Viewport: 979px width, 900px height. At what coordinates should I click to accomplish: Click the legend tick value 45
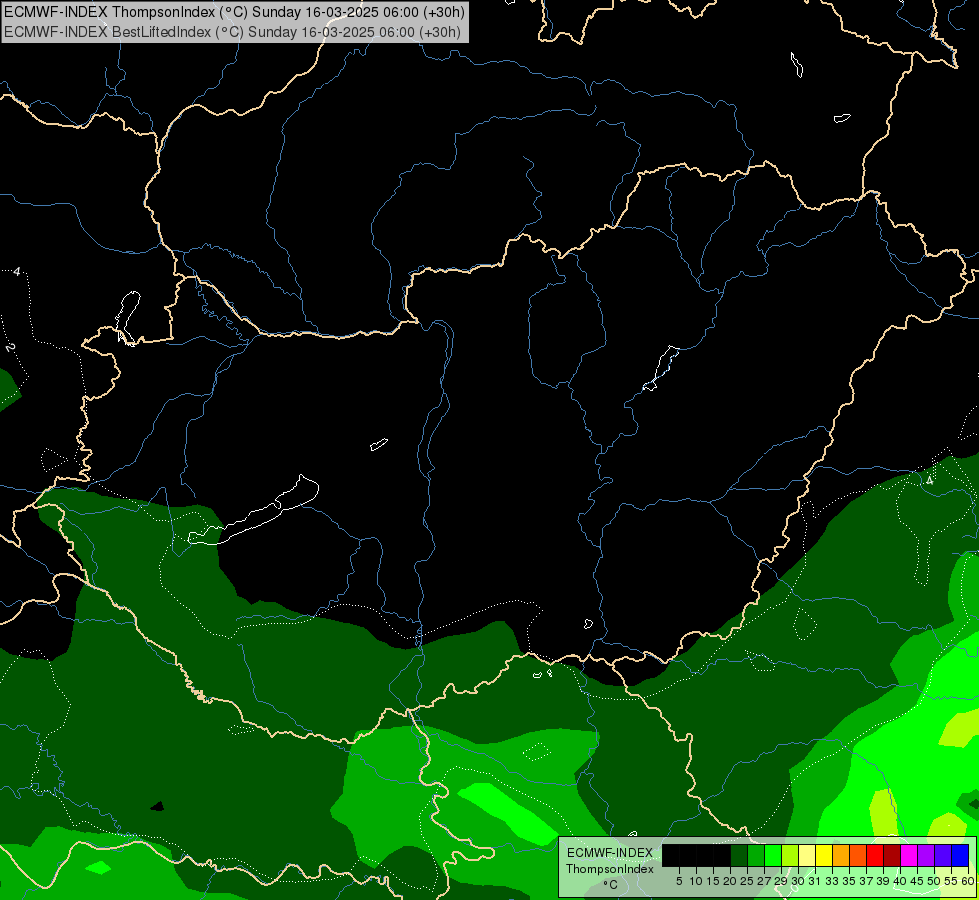tap(917, 881)
